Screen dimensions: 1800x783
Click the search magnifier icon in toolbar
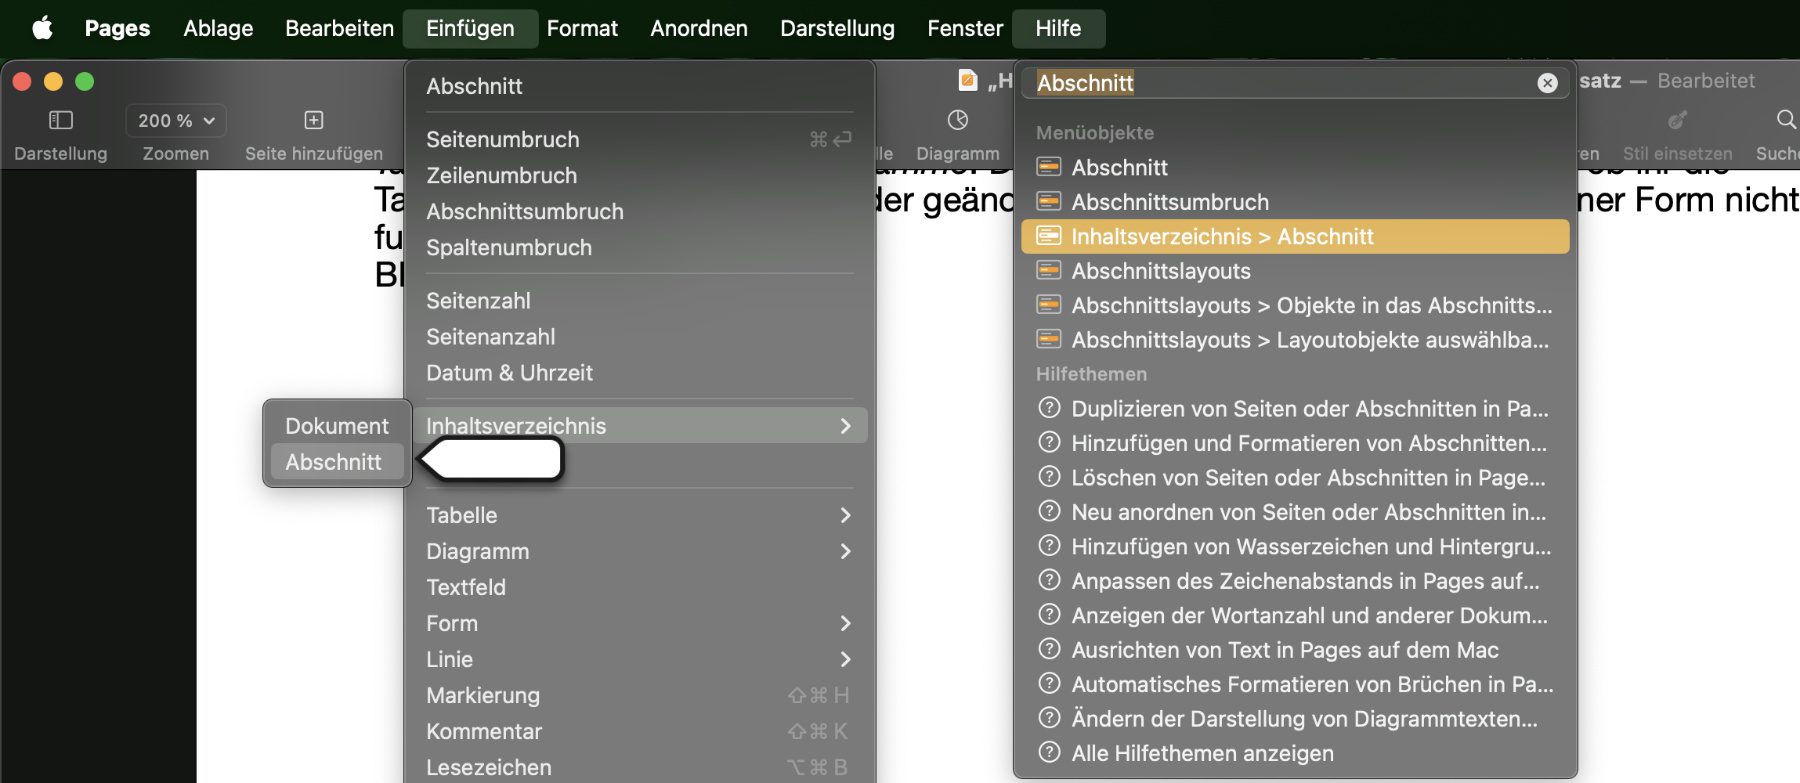coord(1785,120)
